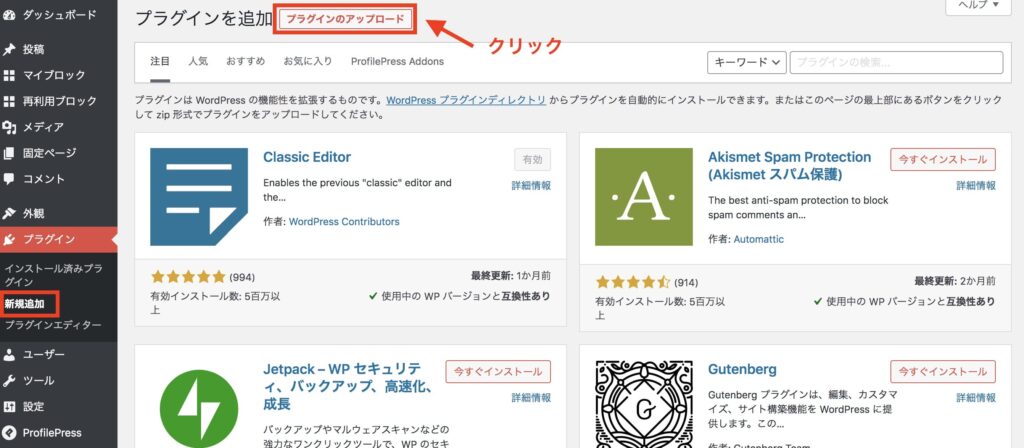Viewport: 1024px width, 448px height.
Task: Switch to the 人気 tab
Action: coord(198,61)
